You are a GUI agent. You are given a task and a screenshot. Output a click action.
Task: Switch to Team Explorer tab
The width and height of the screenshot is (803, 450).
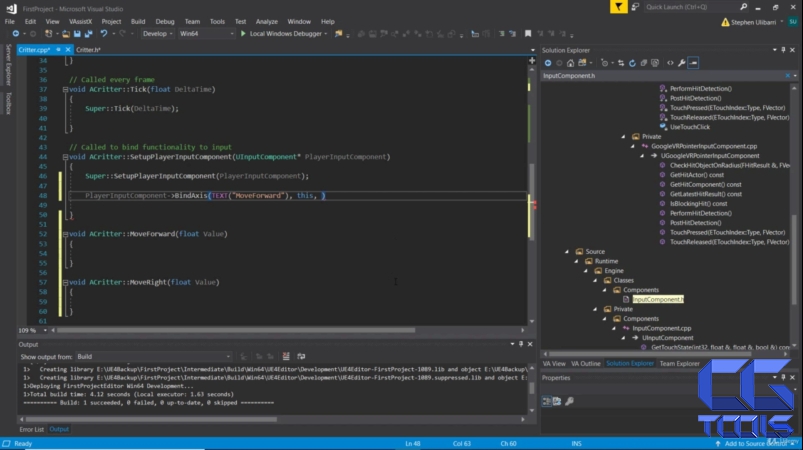click(680, 363)
